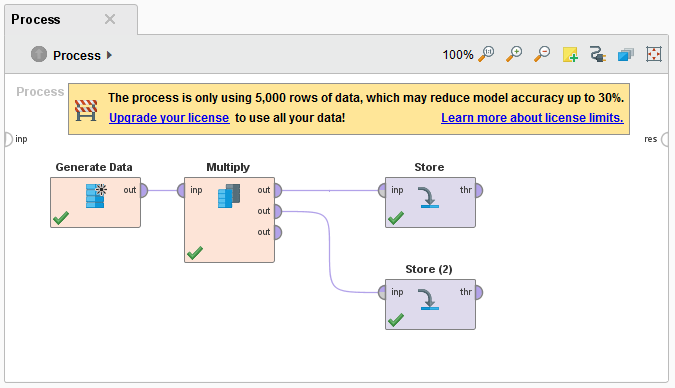This screenshot has height=388, width=675.
Task: Click the process res output port
Action: (x=665, y=139)
